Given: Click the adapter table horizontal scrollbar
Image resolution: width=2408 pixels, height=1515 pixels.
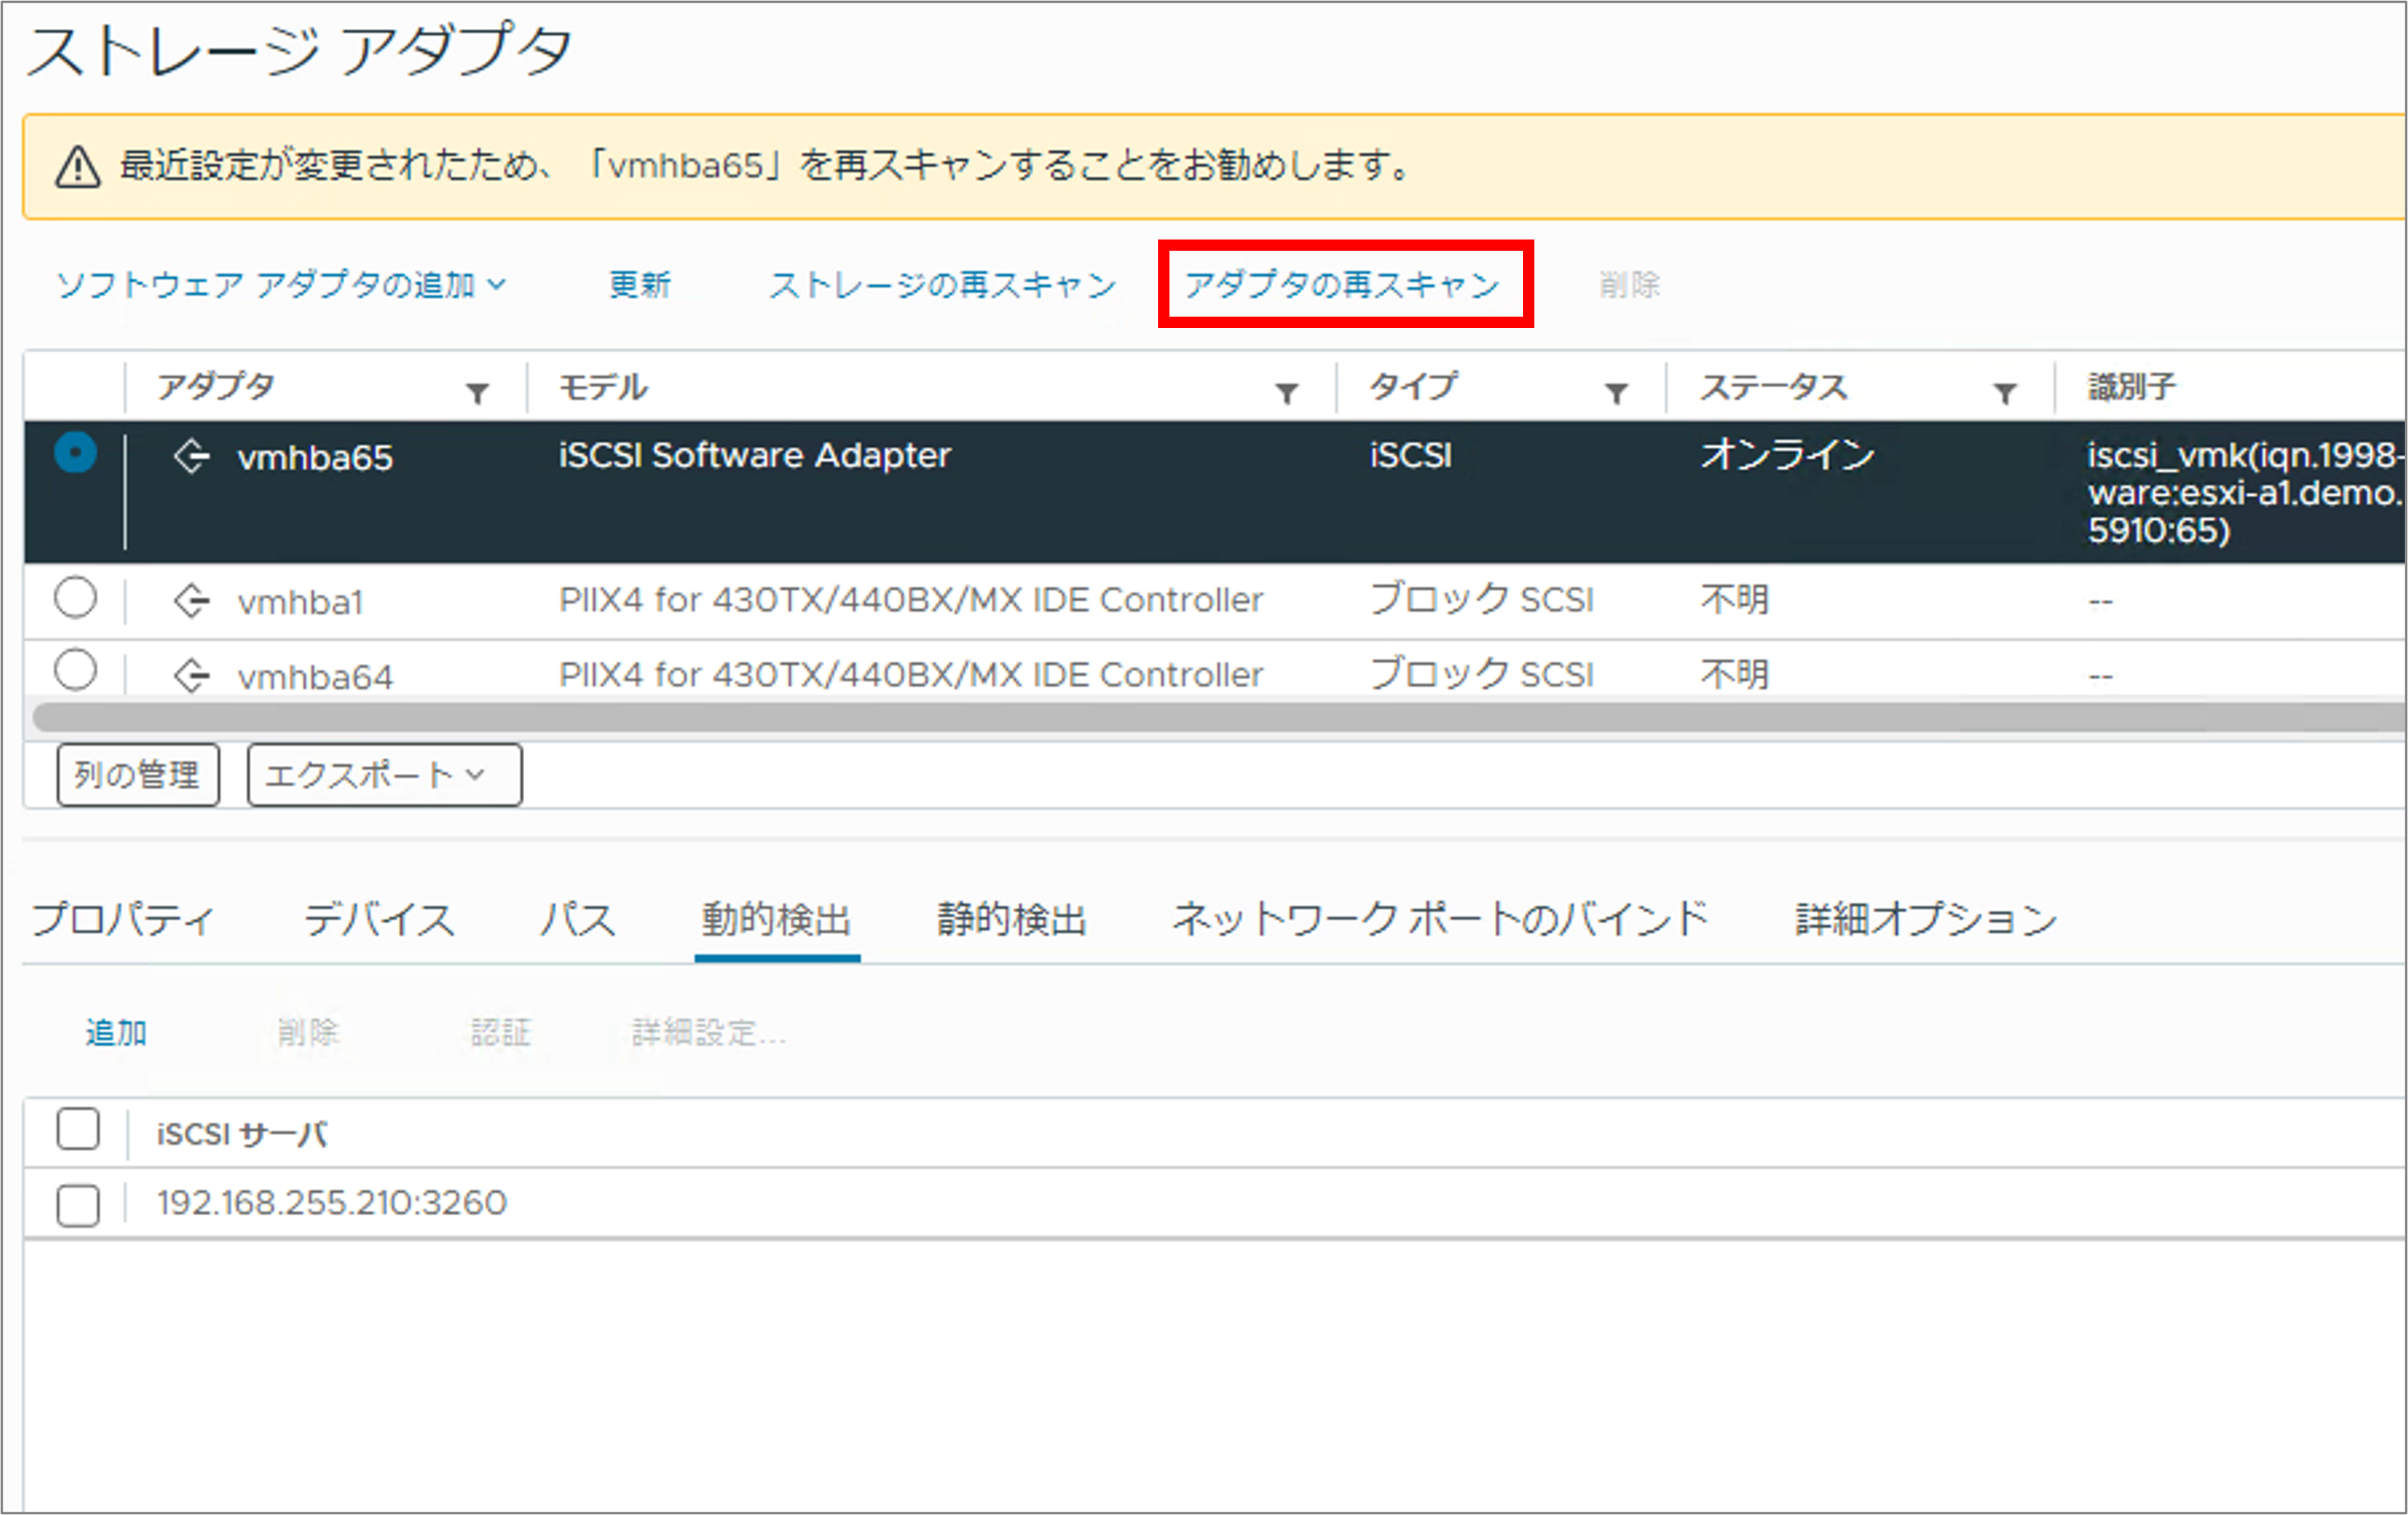Looking at the screenshot, I should [x=1218, y=717].
